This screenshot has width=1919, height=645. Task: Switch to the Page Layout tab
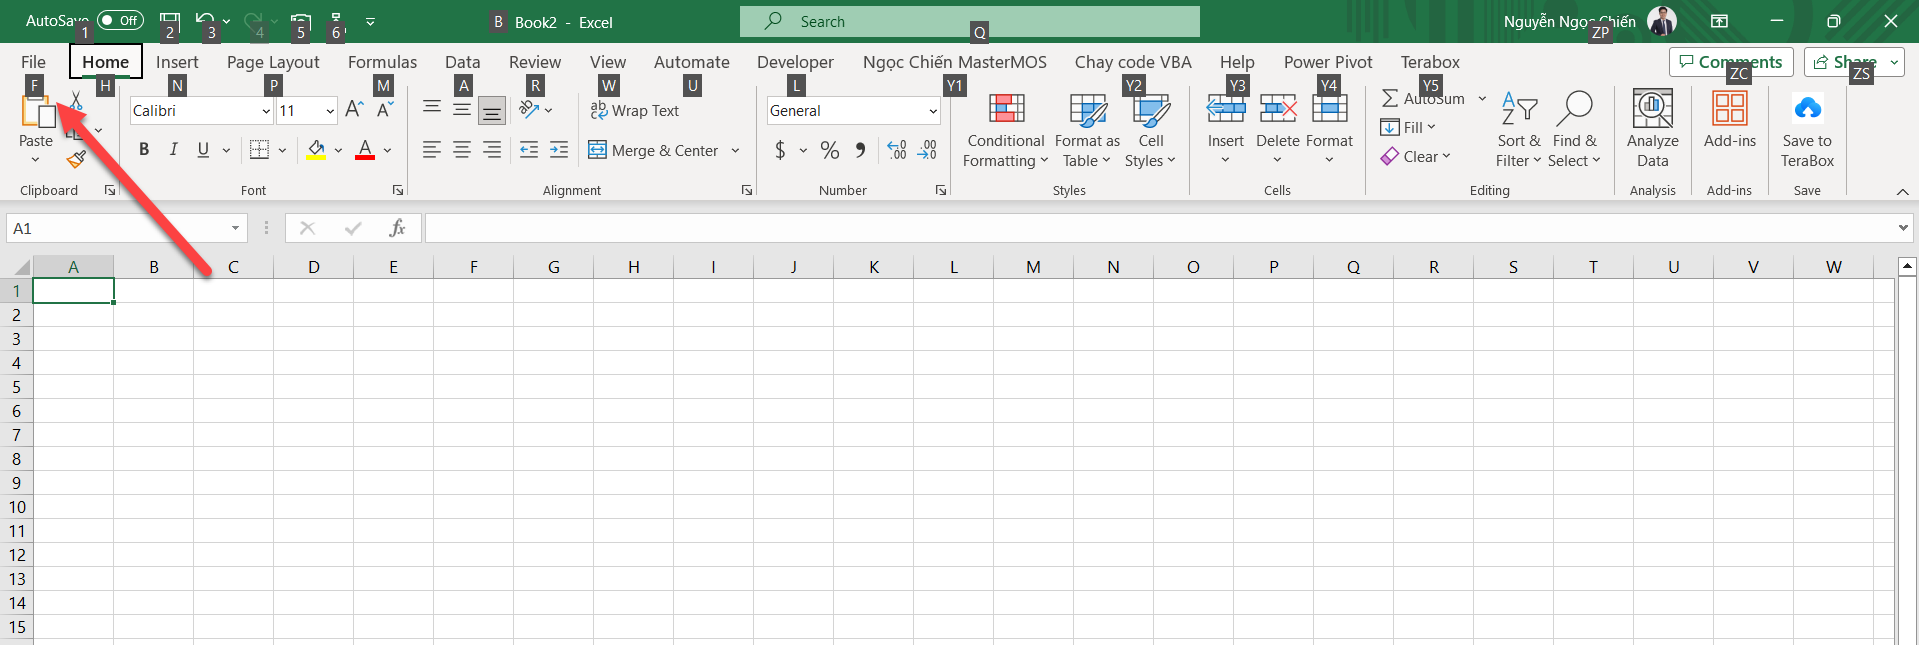(273, 62)
